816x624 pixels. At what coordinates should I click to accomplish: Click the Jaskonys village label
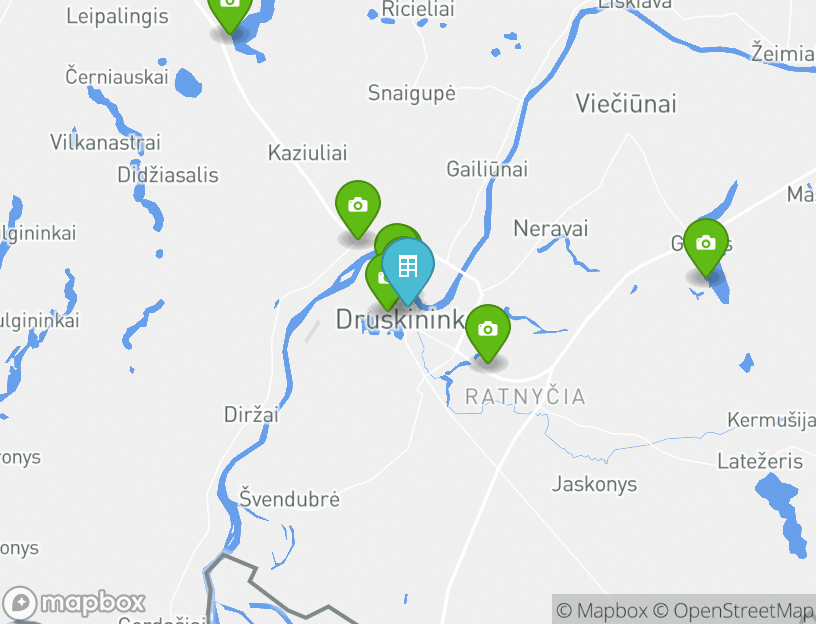coord(594,485)
